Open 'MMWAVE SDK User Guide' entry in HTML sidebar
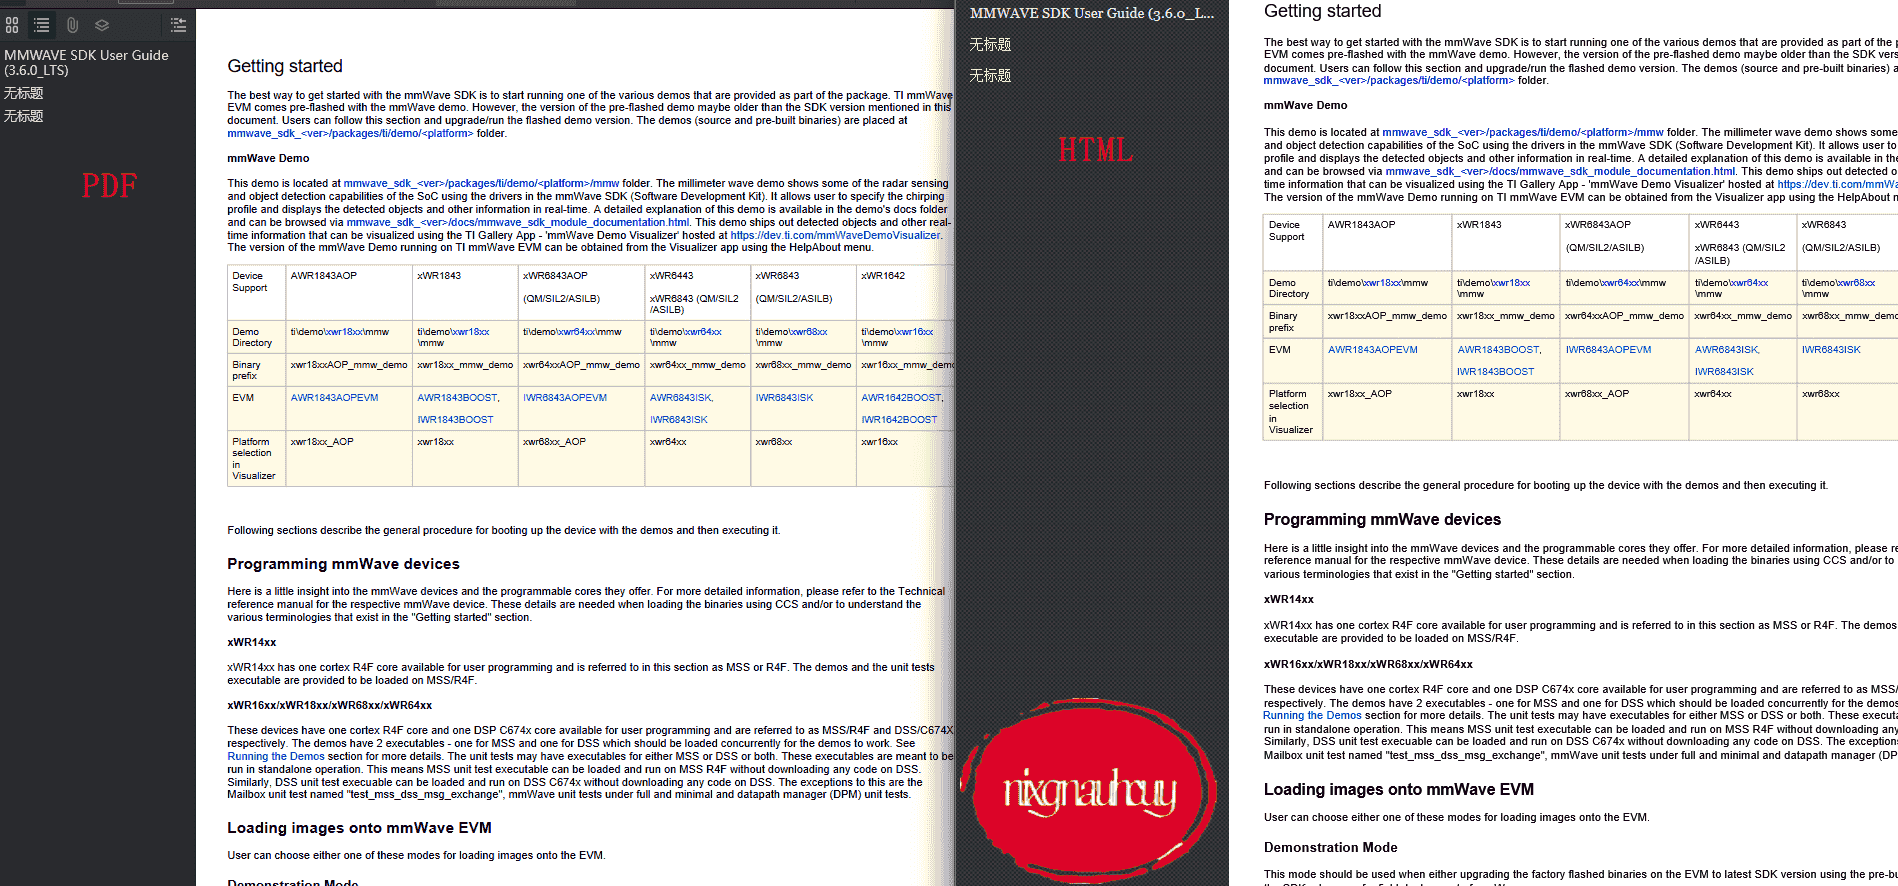Viewport: 1898px width, 886px height. [x=1092, y=13]
